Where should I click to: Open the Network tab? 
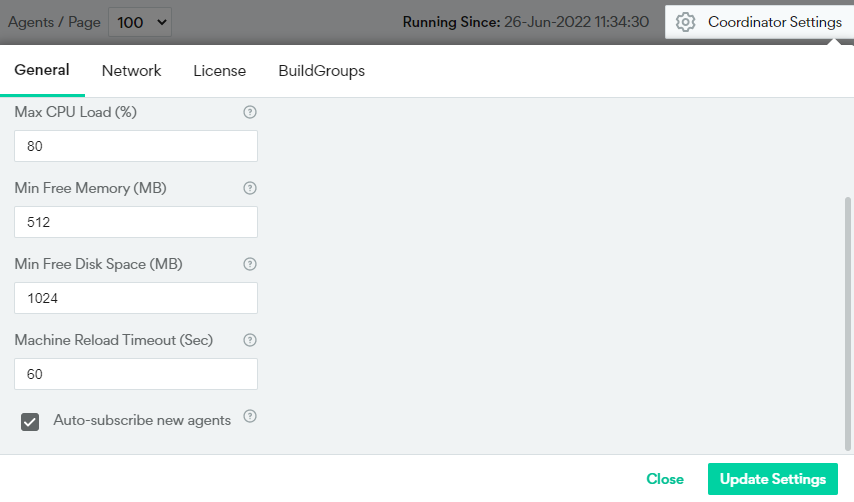pos(131,71)
